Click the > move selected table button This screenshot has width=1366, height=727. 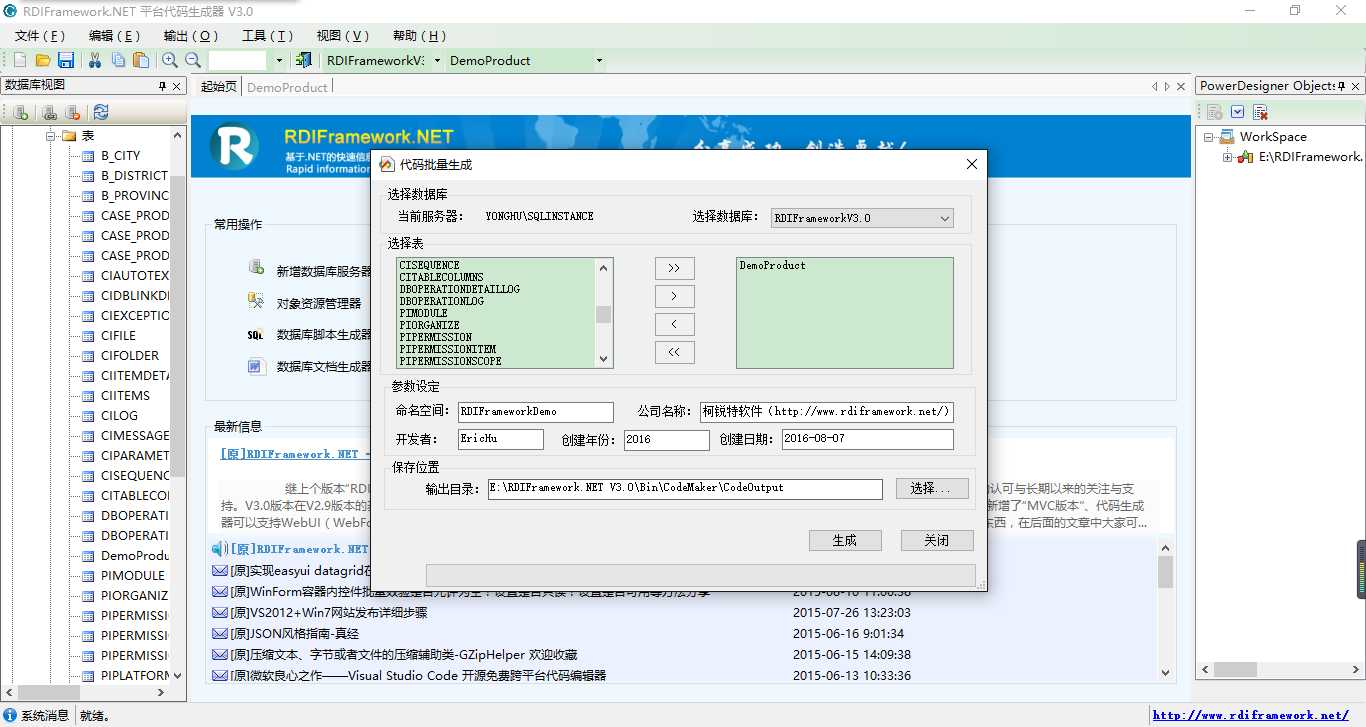coord(674,296)
